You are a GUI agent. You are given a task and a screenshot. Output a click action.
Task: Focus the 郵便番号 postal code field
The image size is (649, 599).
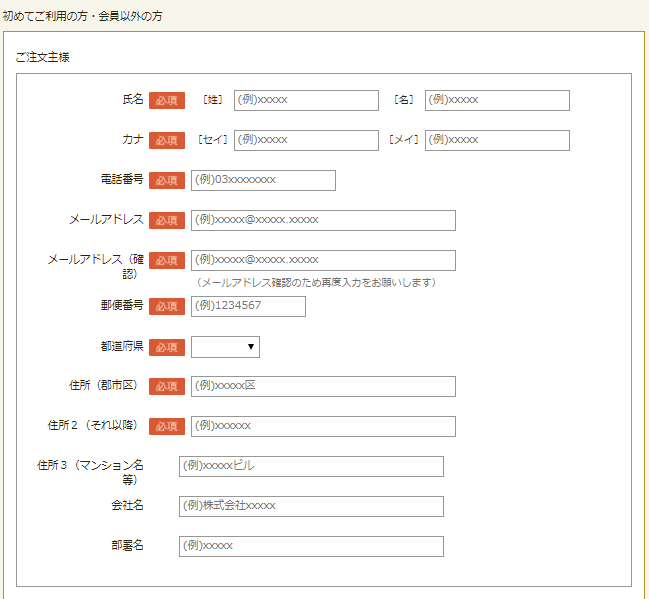[x=248, y=306]
